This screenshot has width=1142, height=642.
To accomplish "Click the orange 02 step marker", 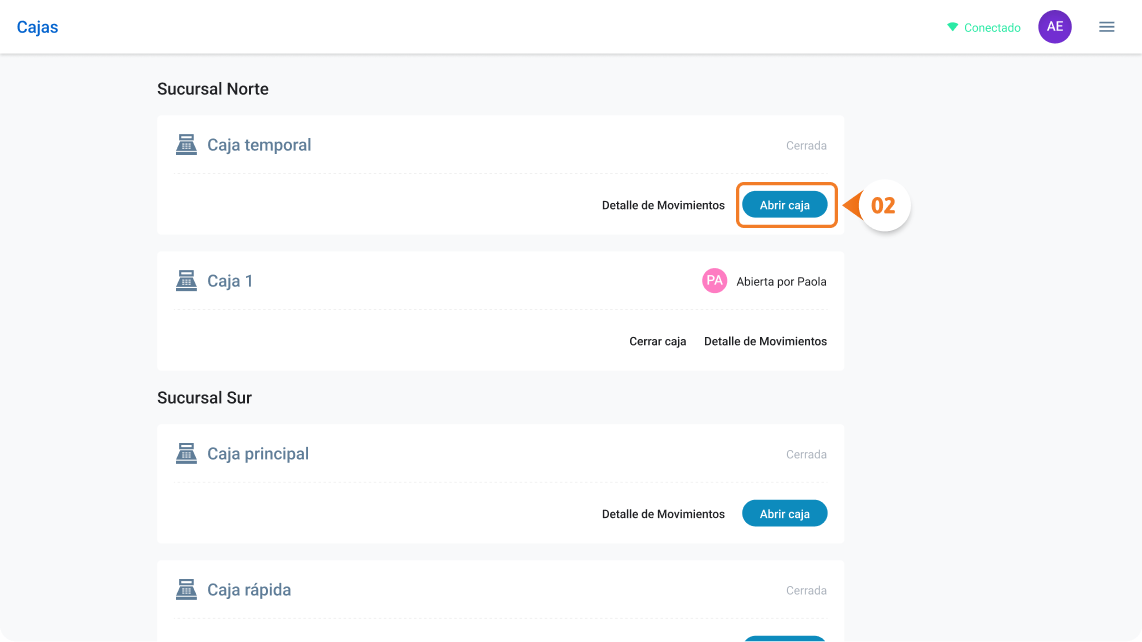I will (x=883, y=205).
